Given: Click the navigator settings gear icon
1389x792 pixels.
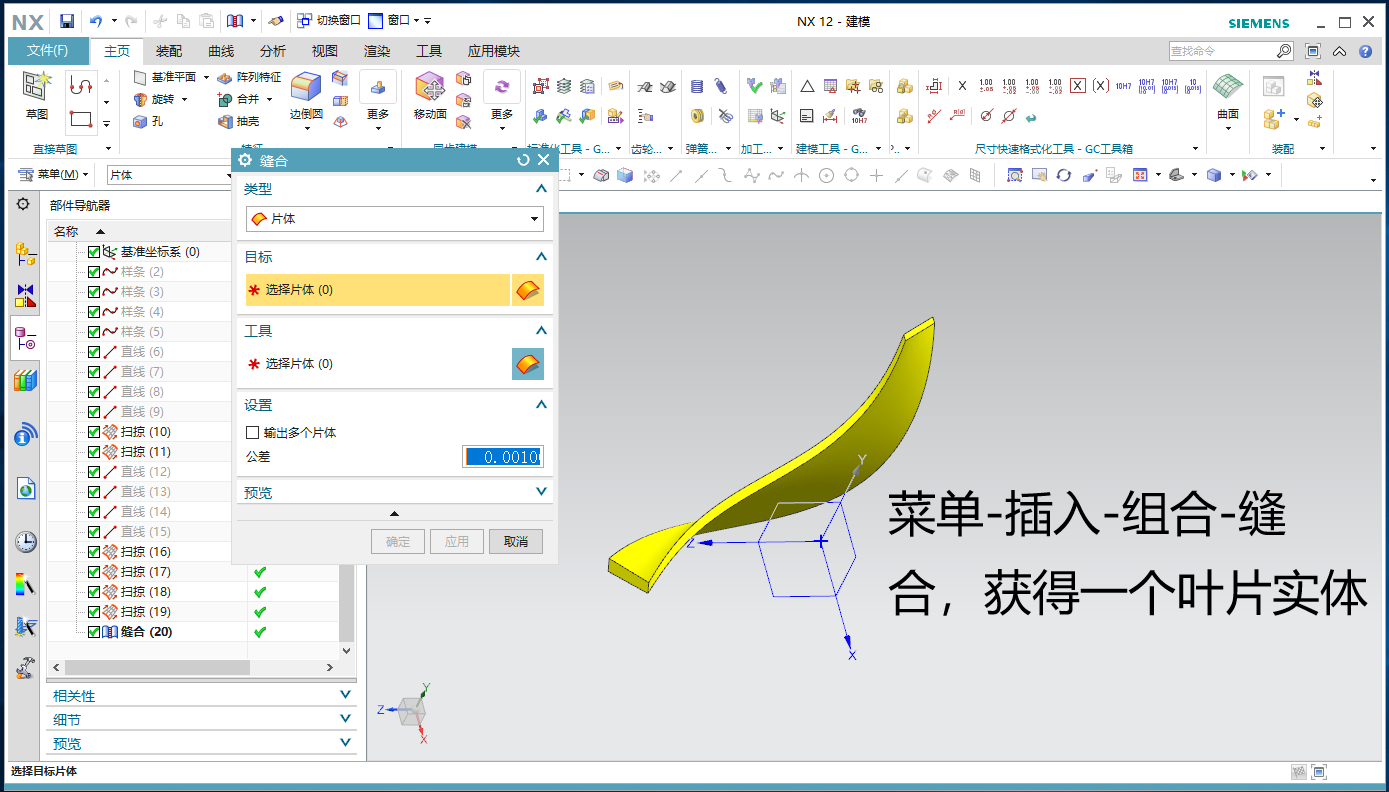Looking at the screenshot, I should point(23,204).
